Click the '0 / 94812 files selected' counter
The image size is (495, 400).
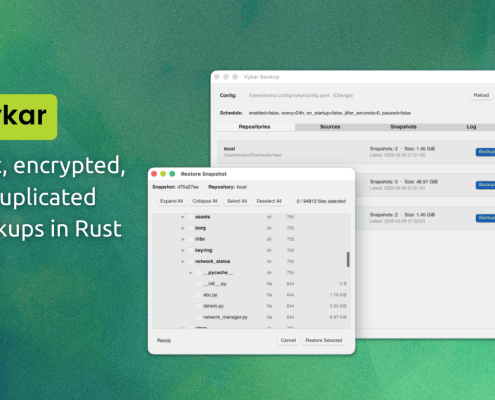pos(321,201)
